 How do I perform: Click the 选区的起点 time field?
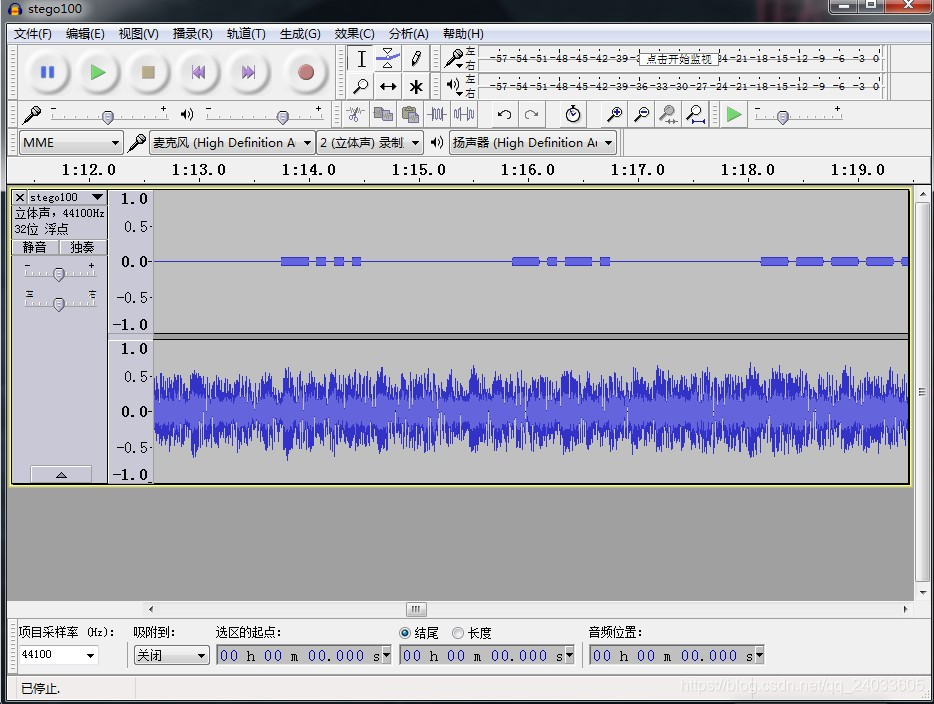[x=304, y=655]
